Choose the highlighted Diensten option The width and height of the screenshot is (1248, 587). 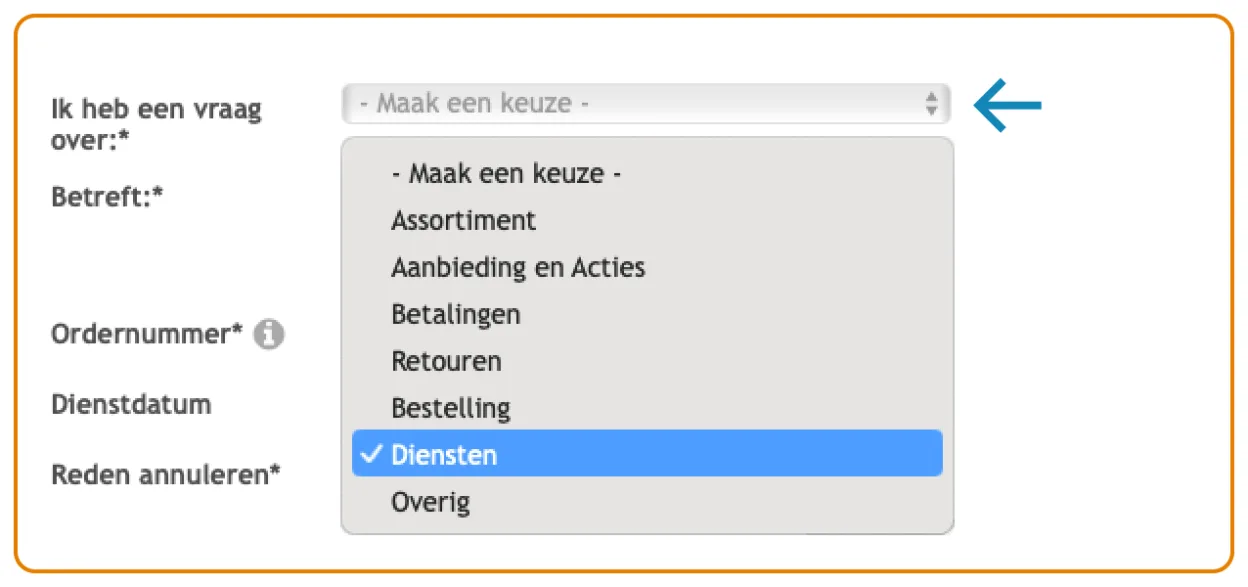[x=647, y=454]
